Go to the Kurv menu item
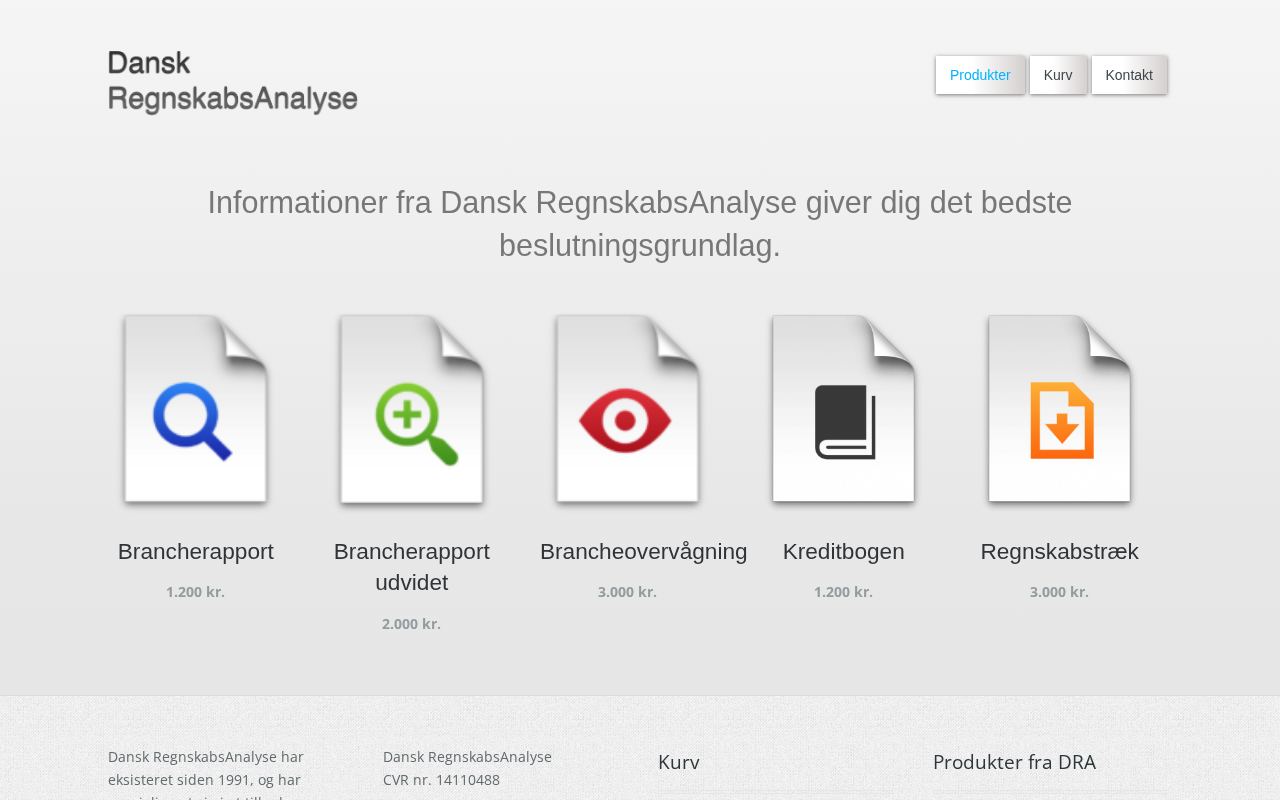 (x=1058, y=75)
